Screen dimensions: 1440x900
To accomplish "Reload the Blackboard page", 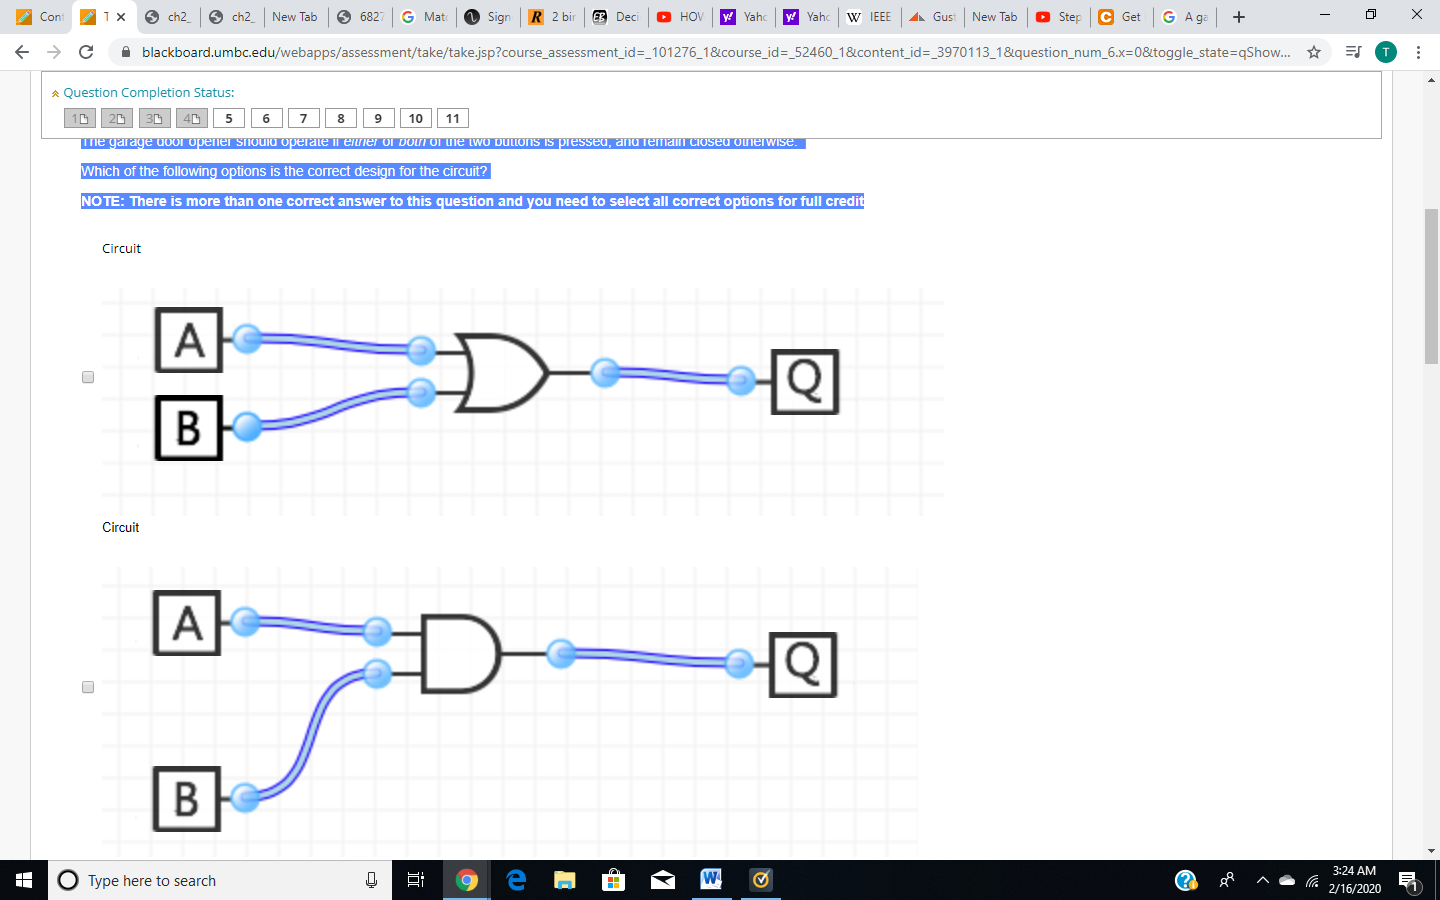I will tap(86, 52).
